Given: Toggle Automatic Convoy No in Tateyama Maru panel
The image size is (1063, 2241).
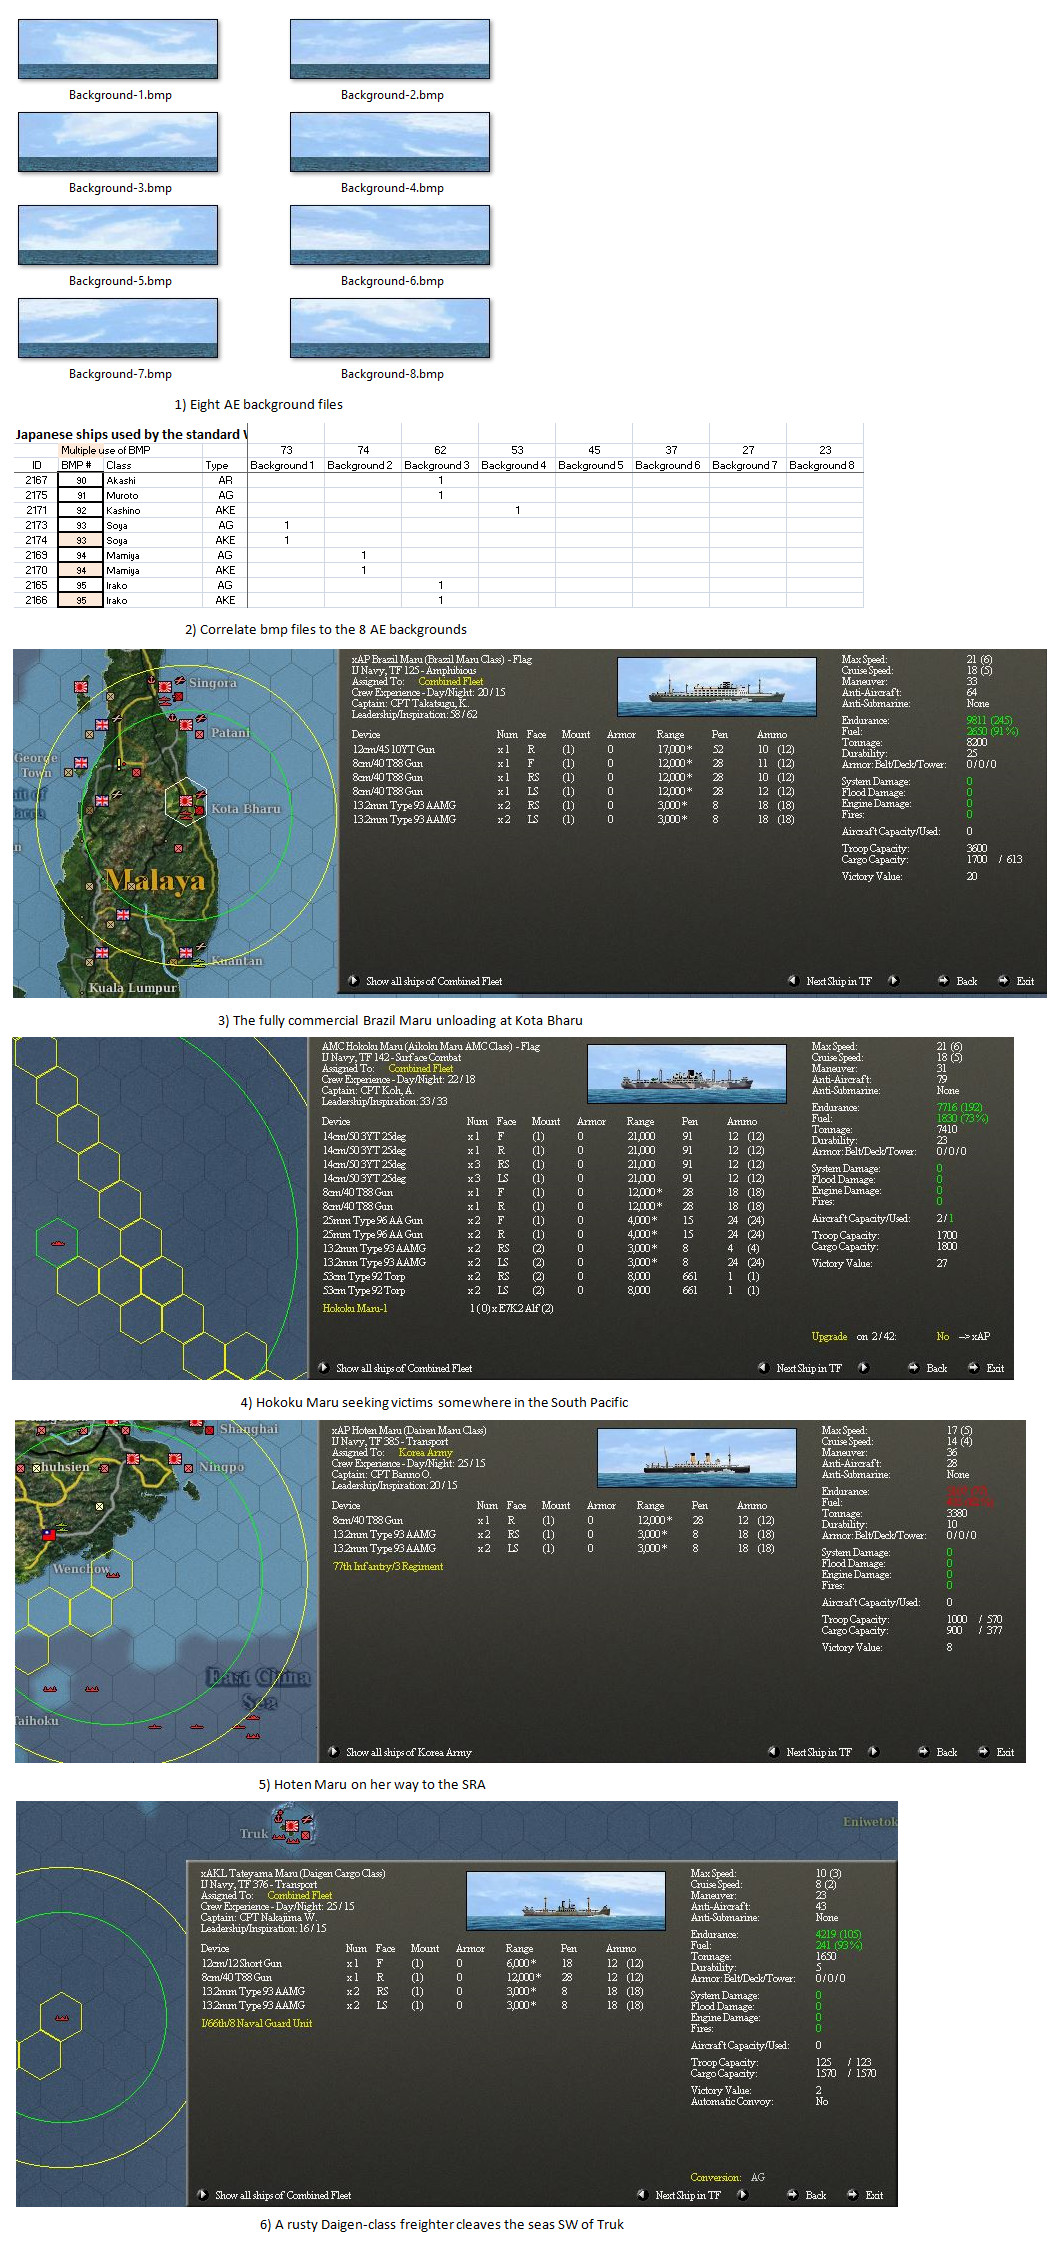Looking at the screenshot, I should click(822, 2101).
